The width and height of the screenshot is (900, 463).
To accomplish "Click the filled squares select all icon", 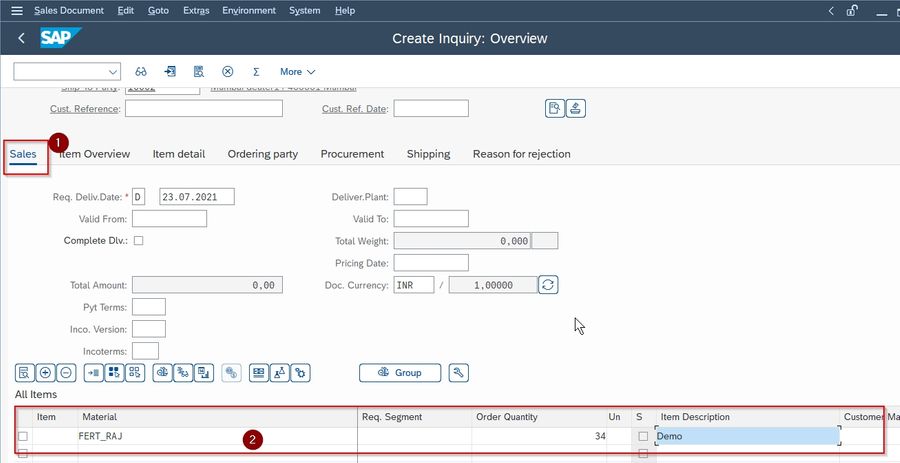I will 114,373.
